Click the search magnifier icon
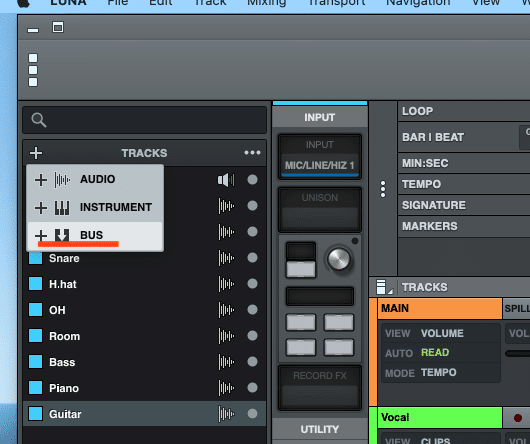The width and height of the screenshot is (530, 444). pyautogui.click(x=39, y=120)
